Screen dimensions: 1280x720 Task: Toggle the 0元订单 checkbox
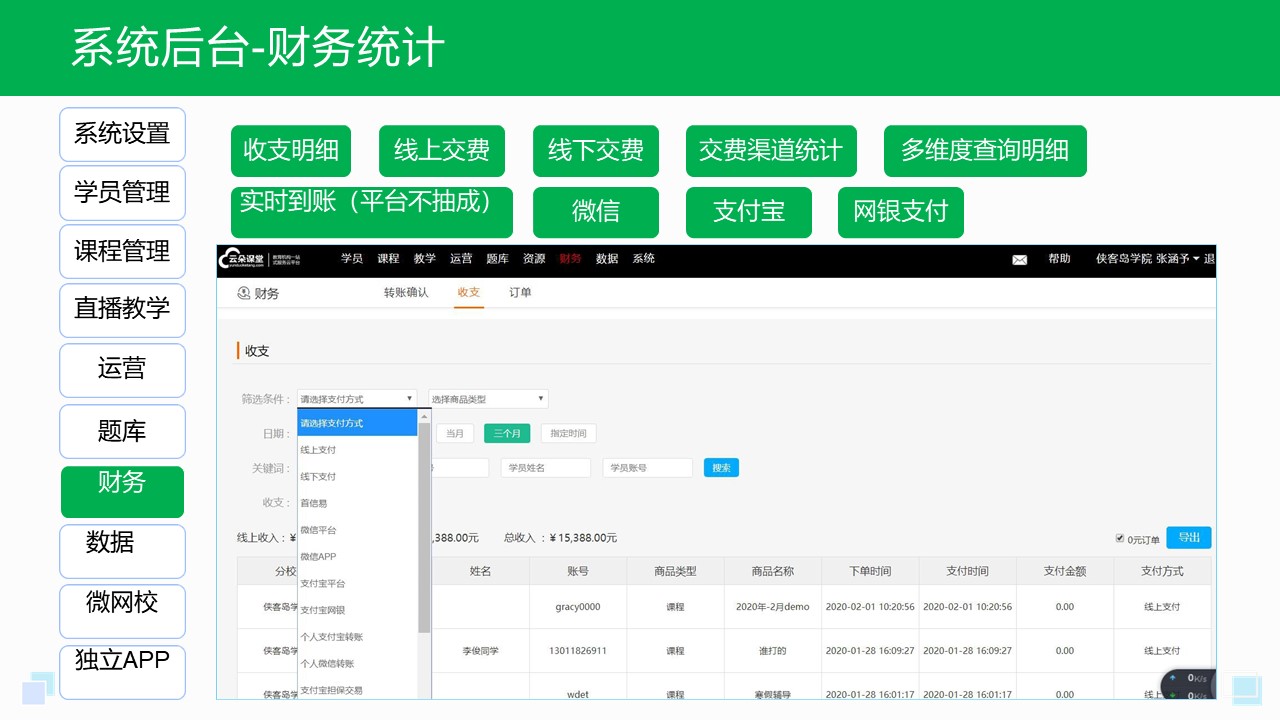(1120, 537)
